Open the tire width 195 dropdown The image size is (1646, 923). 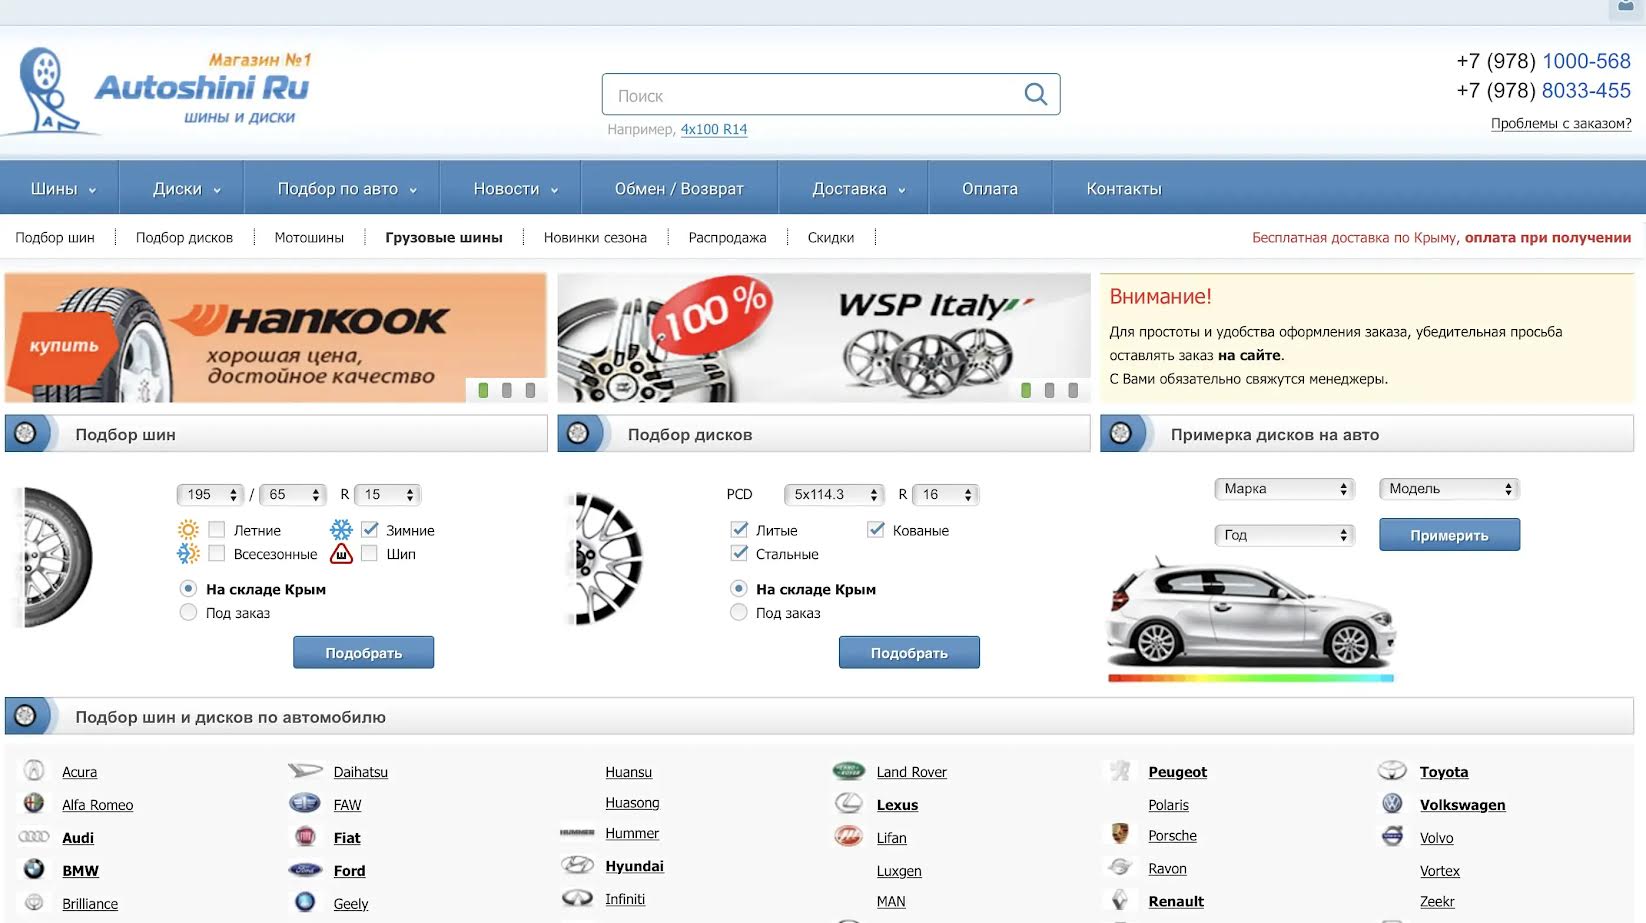(x=210, y=494)
